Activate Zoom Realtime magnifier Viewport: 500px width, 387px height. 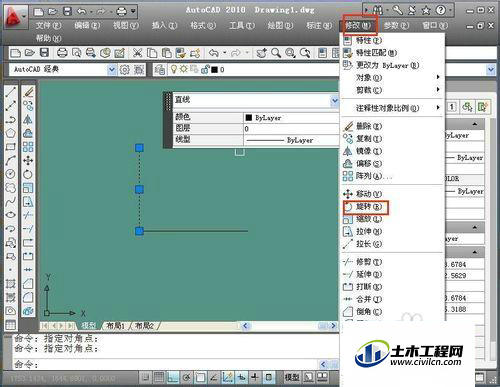tap(276, 53)
